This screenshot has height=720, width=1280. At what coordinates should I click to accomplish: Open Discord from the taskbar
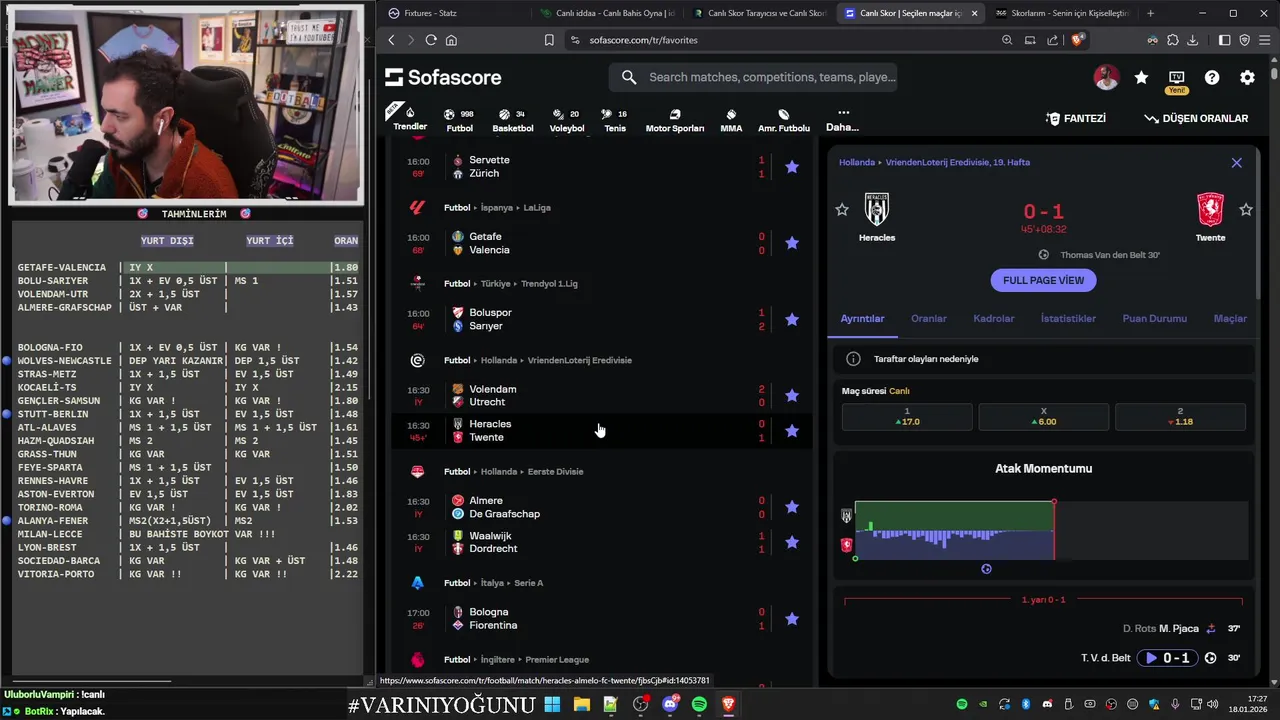click(670, 704)
